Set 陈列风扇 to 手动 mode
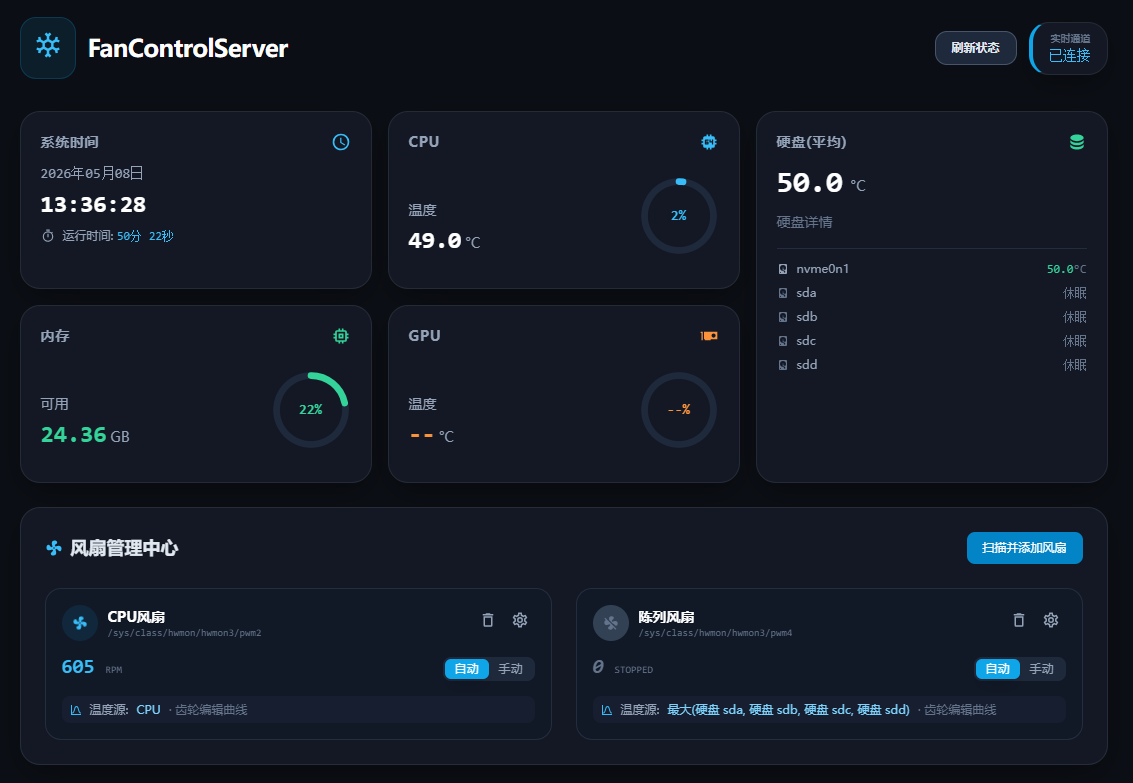 coord(1041,669)
